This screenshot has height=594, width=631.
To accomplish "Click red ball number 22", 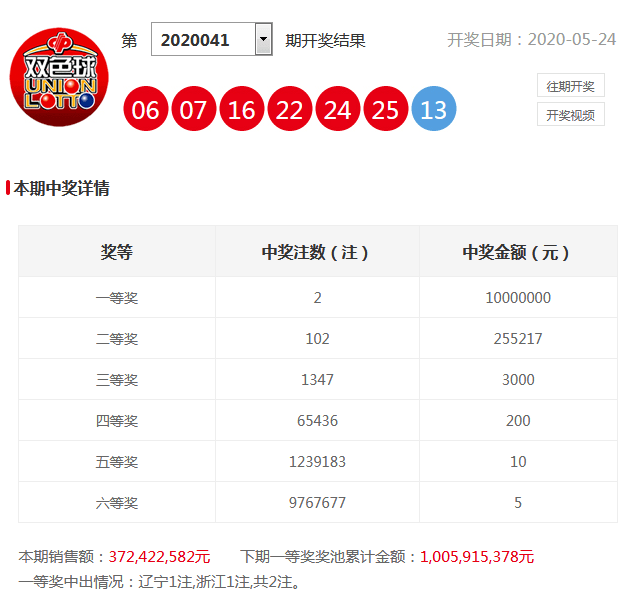I will 289,109.
